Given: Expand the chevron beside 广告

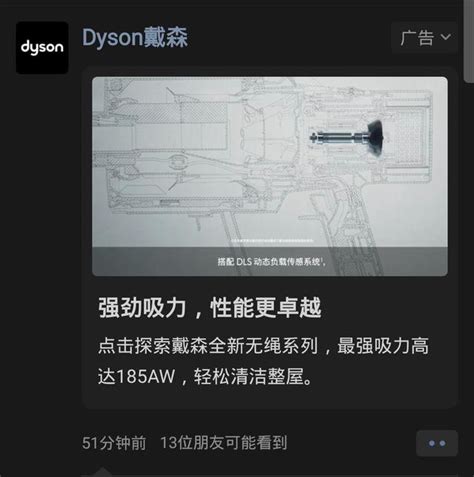Looking at the screenshot, I should [446, 36].
